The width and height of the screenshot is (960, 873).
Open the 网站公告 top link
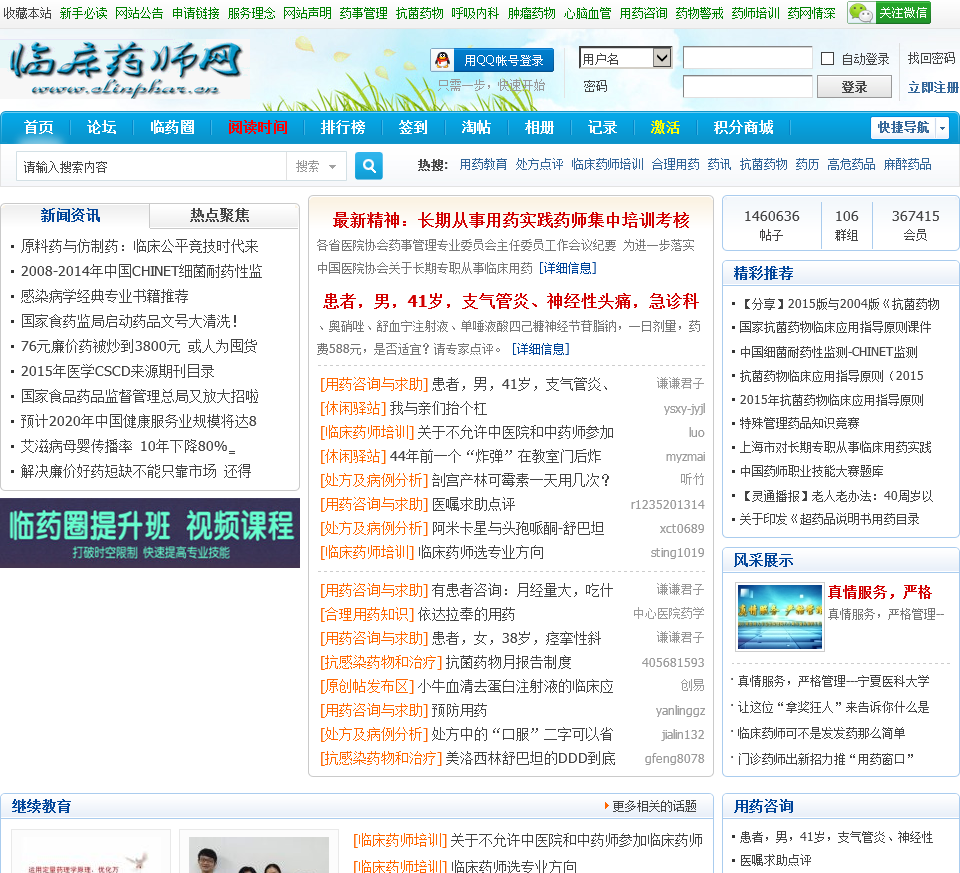(x=139, y=13)
